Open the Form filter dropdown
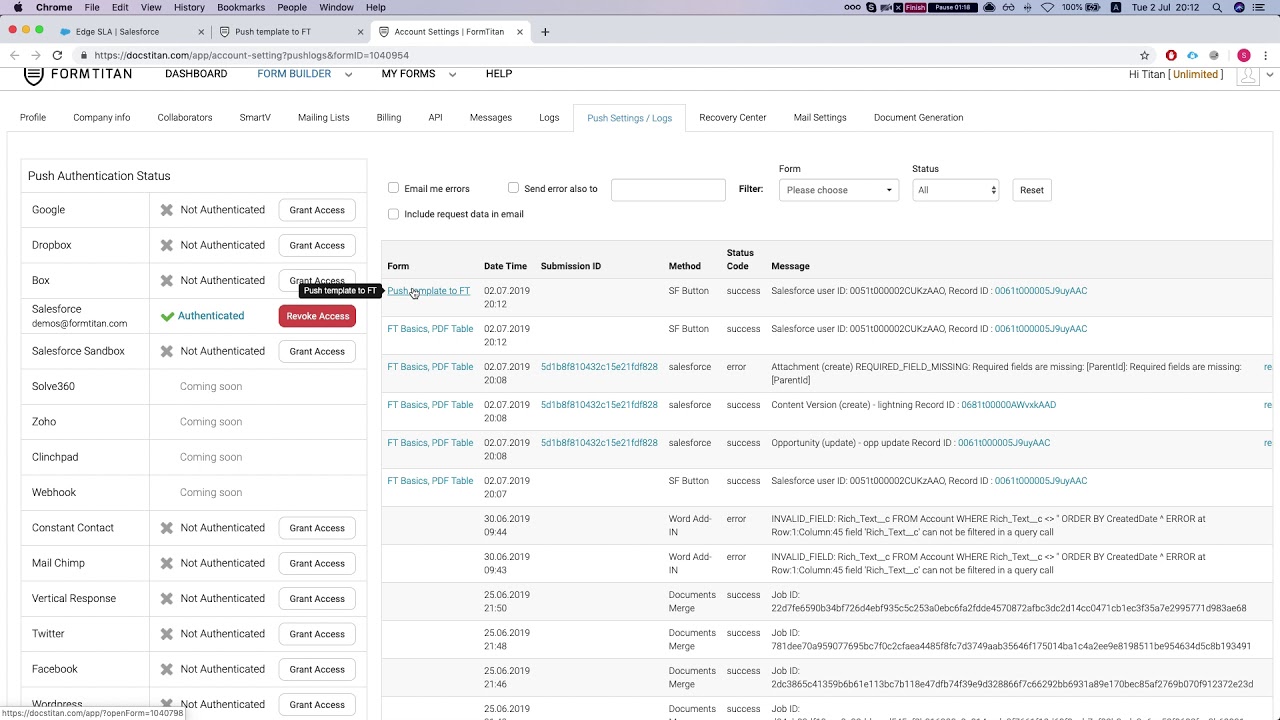Screen dimensions: 1280x720 point(838,190)
